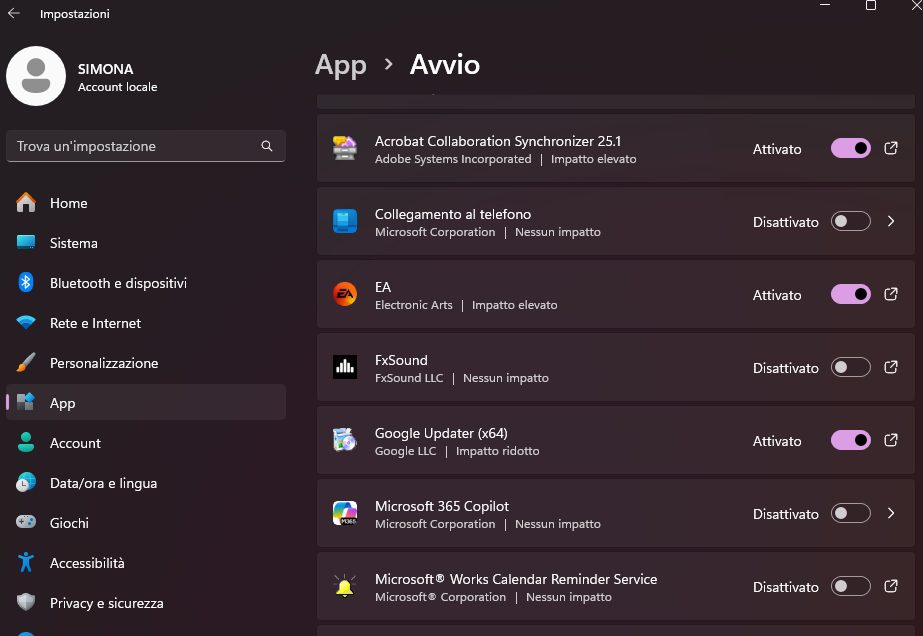
Task: Open Rete e Internet settings
Action: coord(145,323)
